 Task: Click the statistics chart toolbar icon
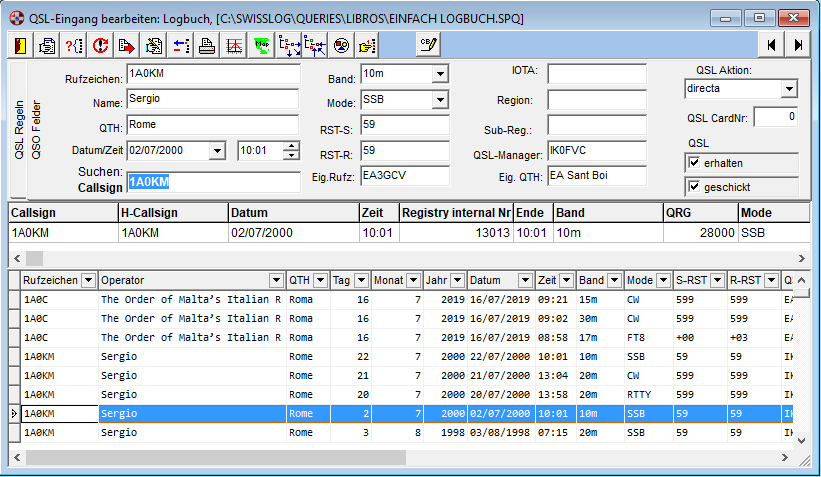(x=233, y=45)
